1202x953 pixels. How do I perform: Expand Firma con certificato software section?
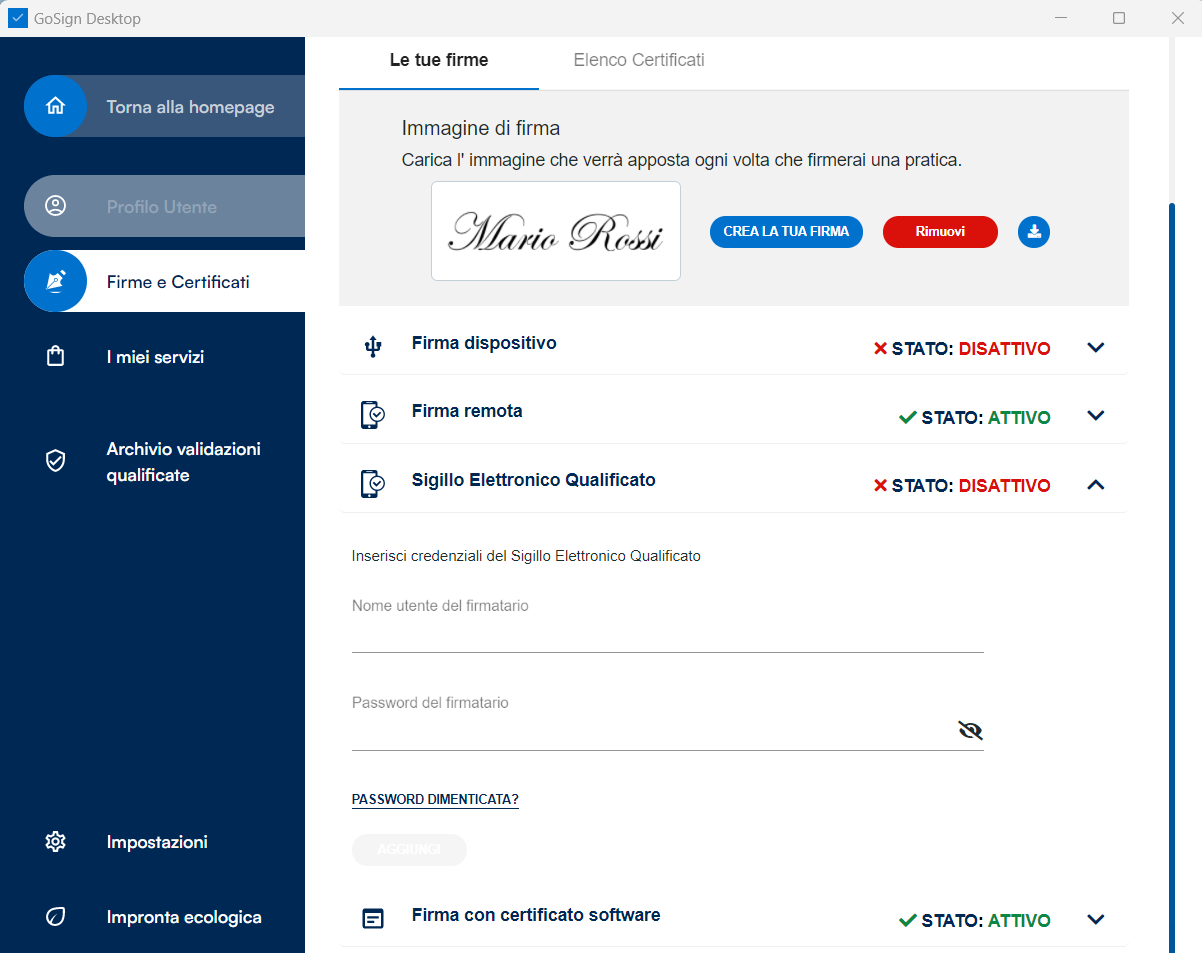click(x=1096, y=920)
